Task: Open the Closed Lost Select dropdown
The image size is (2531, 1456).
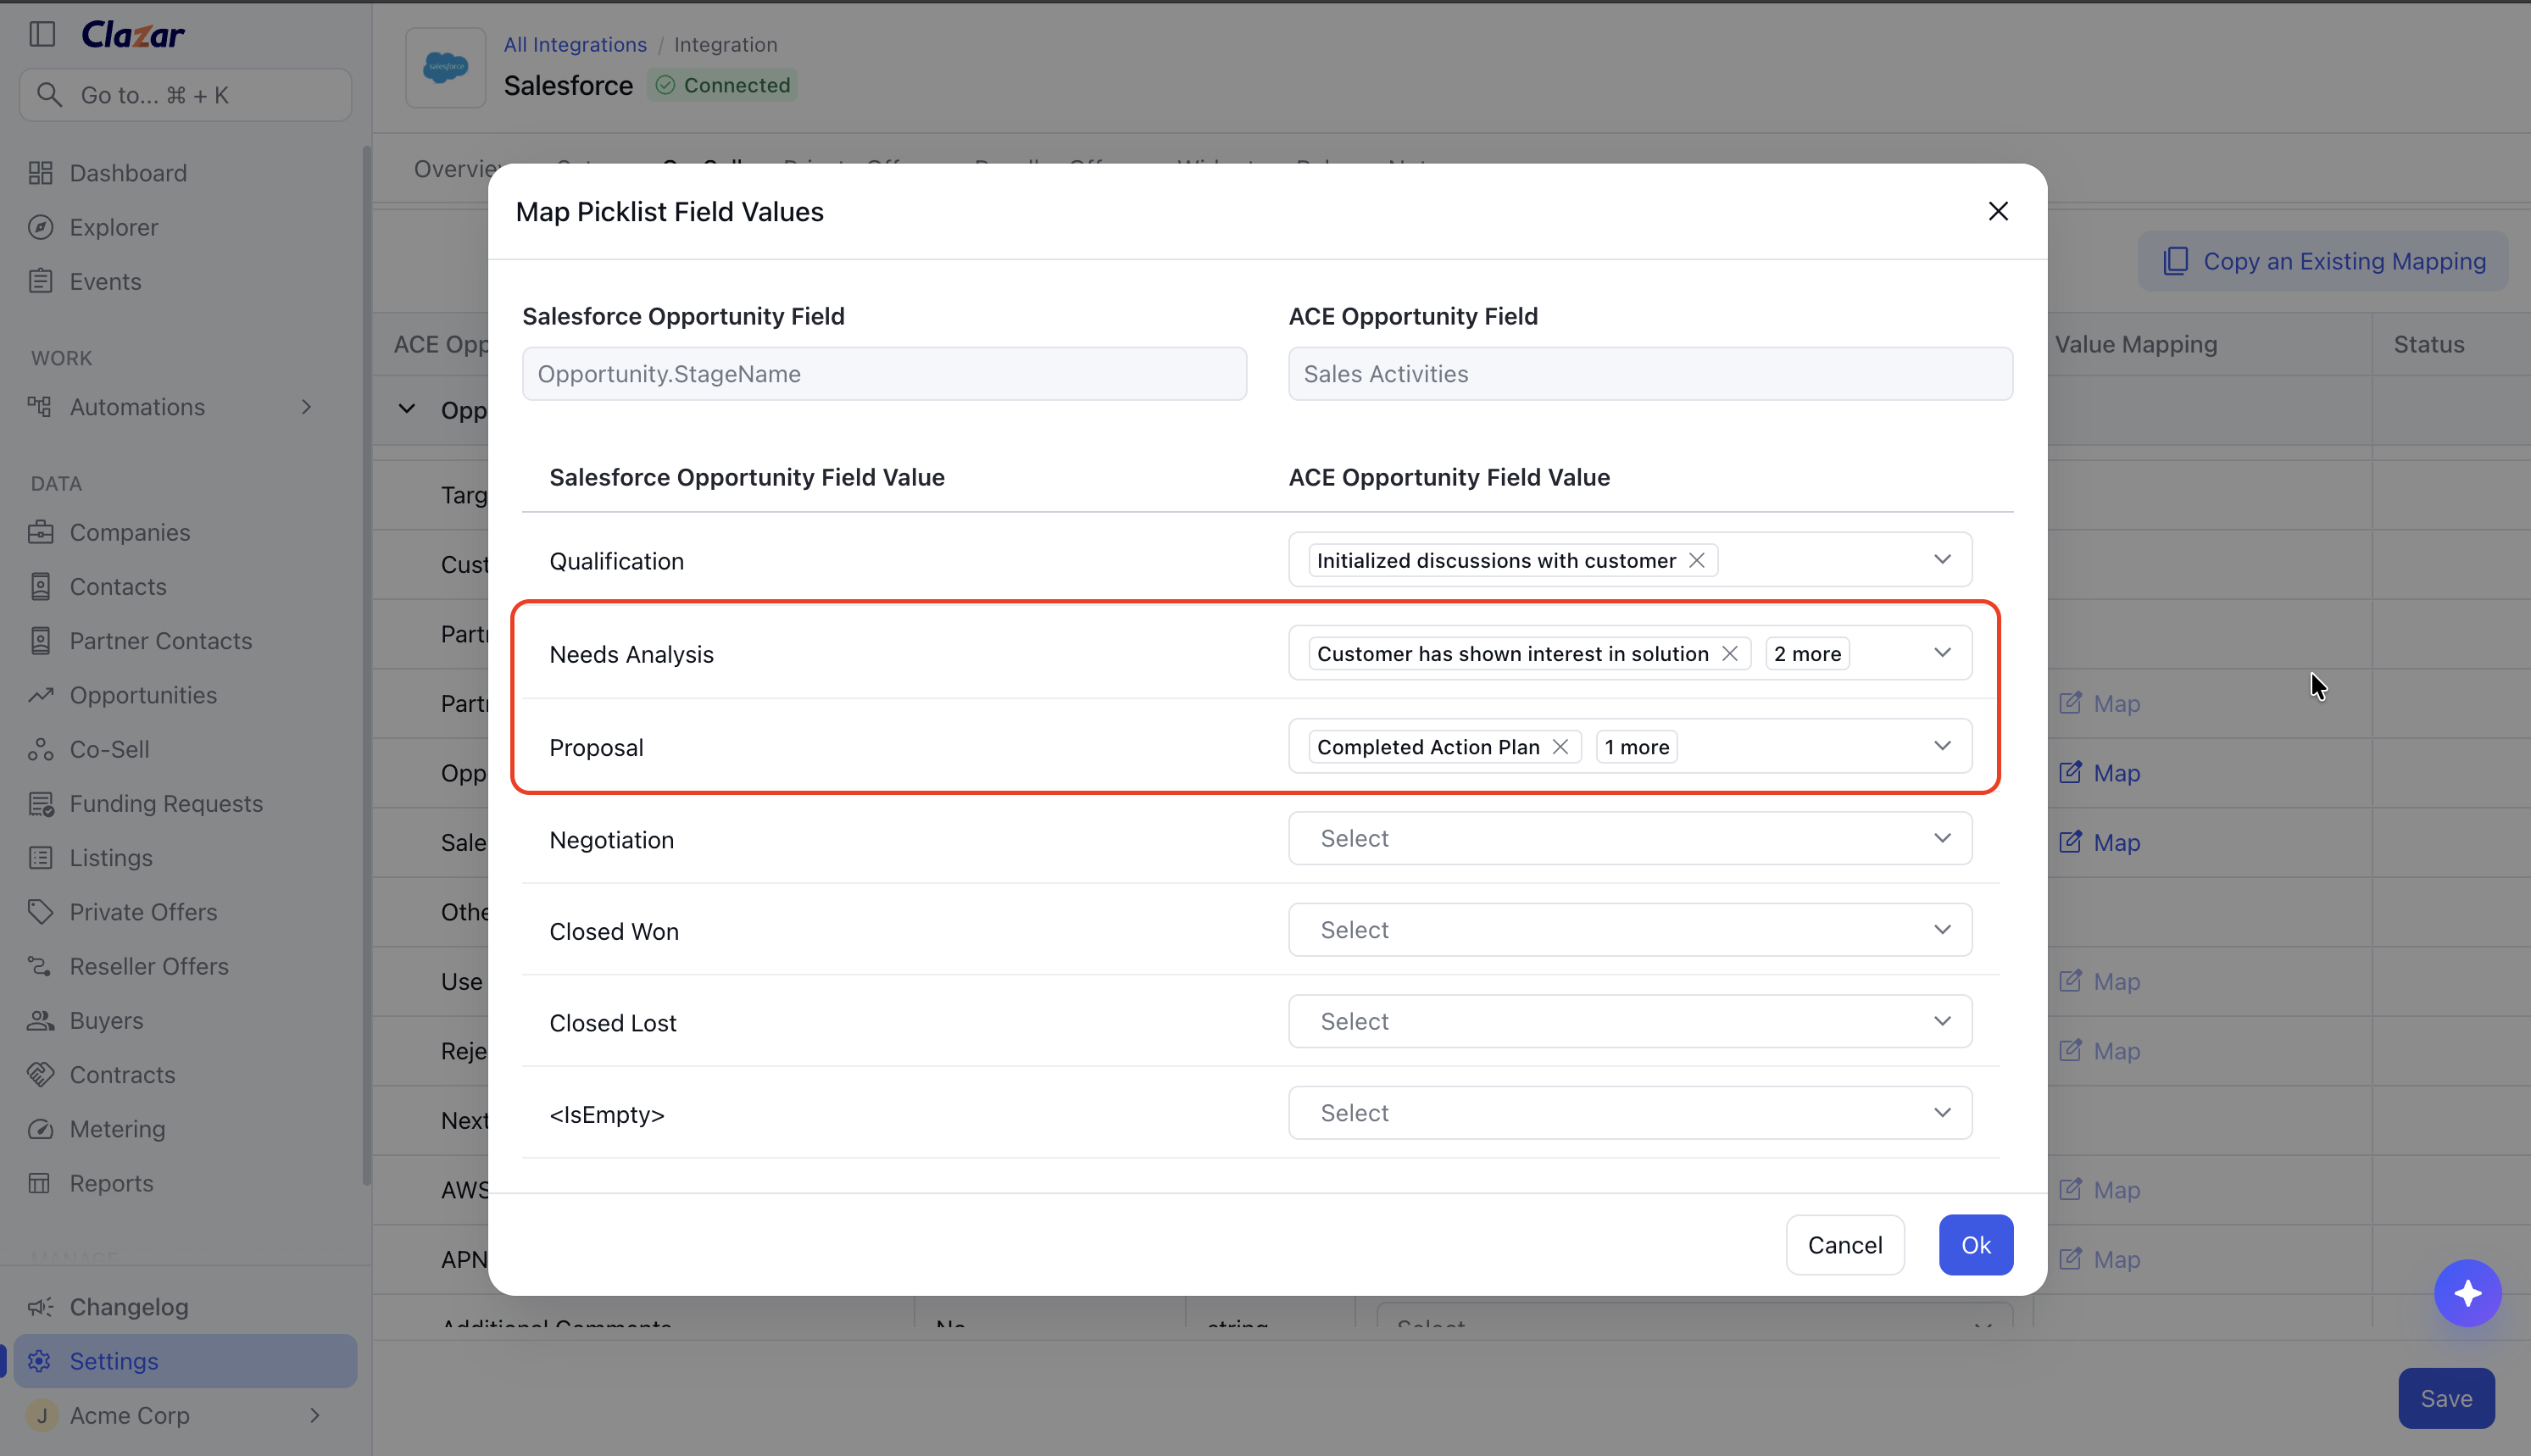Action: pyautogui.click(x=1630, y=1021)
